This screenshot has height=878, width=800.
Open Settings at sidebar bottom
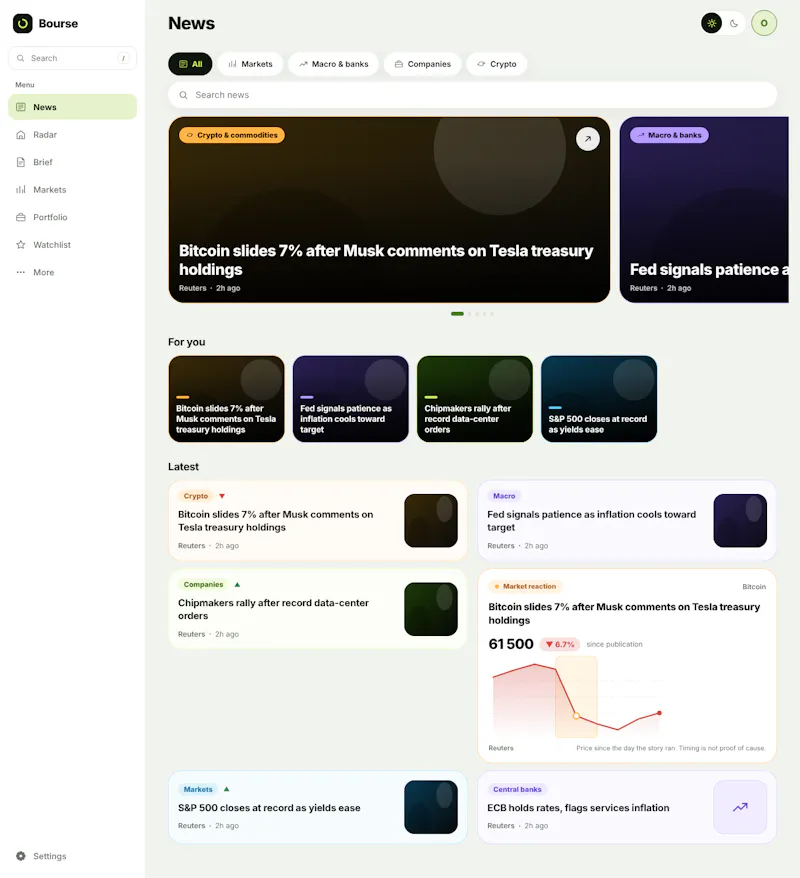click(72, 856)
